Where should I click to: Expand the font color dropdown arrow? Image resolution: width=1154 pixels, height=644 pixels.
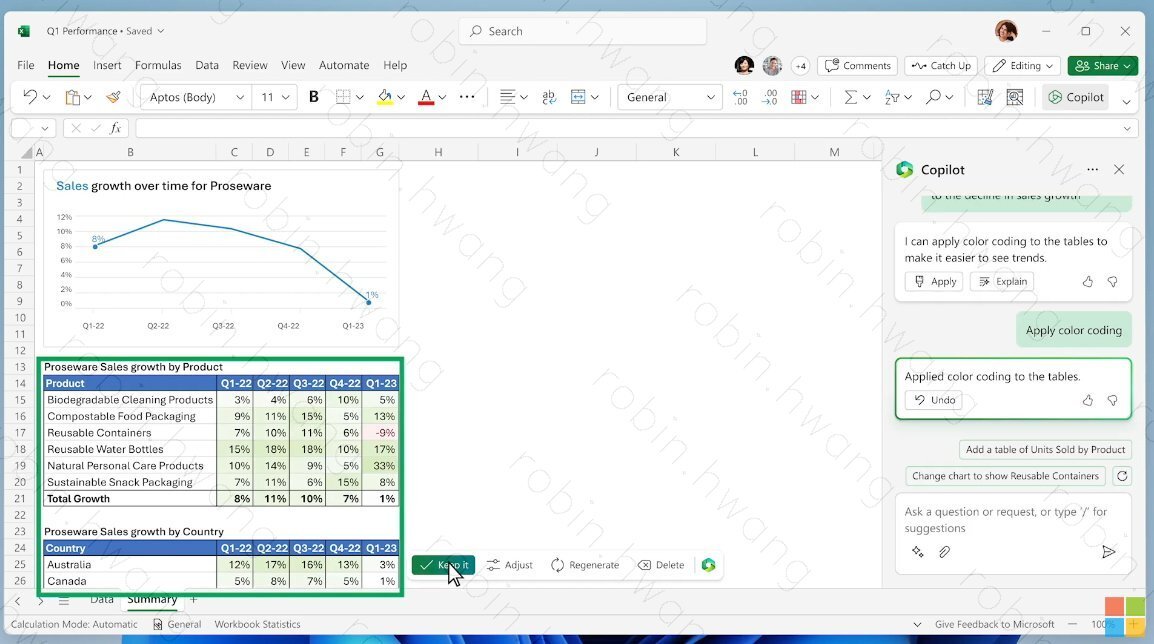coord(442,97)
